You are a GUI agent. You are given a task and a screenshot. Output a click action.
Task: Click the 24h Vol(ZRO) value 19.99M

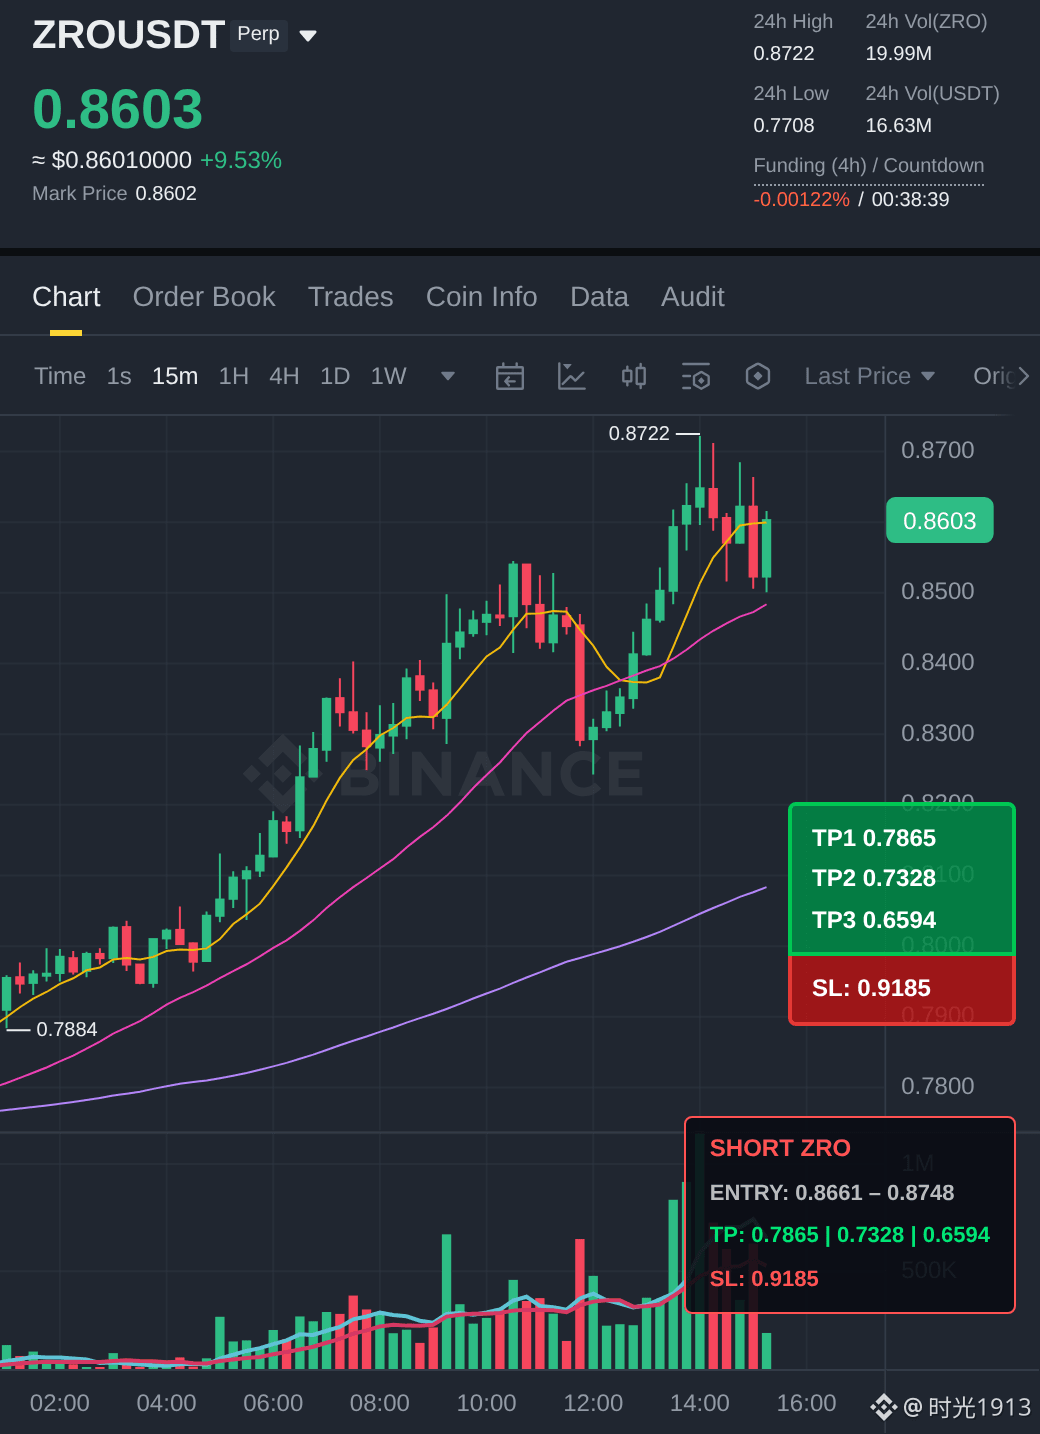[899, 53]
